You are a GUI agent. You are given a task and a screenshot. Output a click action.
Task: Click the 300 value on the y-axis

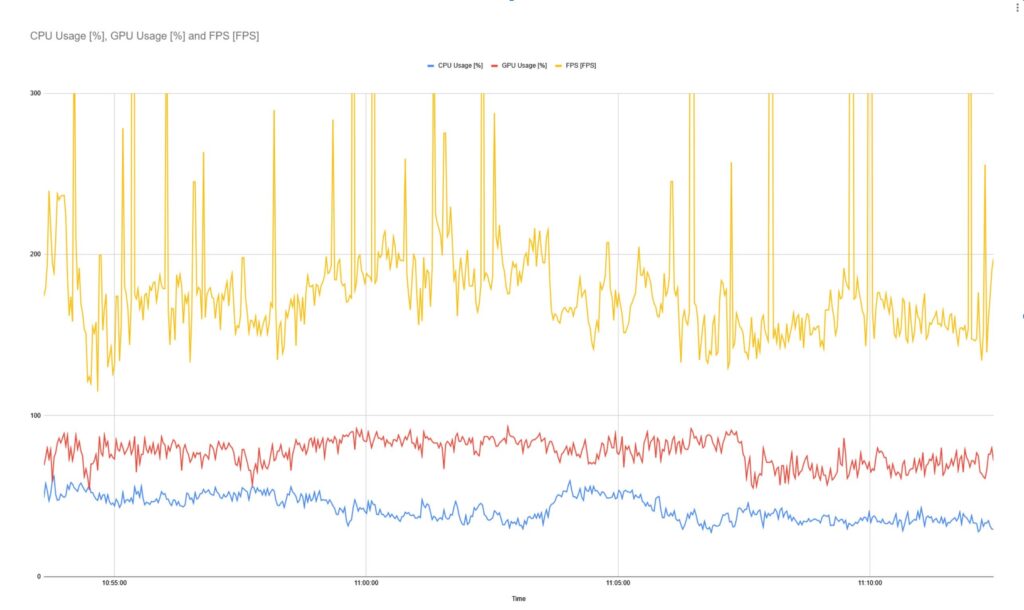tap(35, 91)
